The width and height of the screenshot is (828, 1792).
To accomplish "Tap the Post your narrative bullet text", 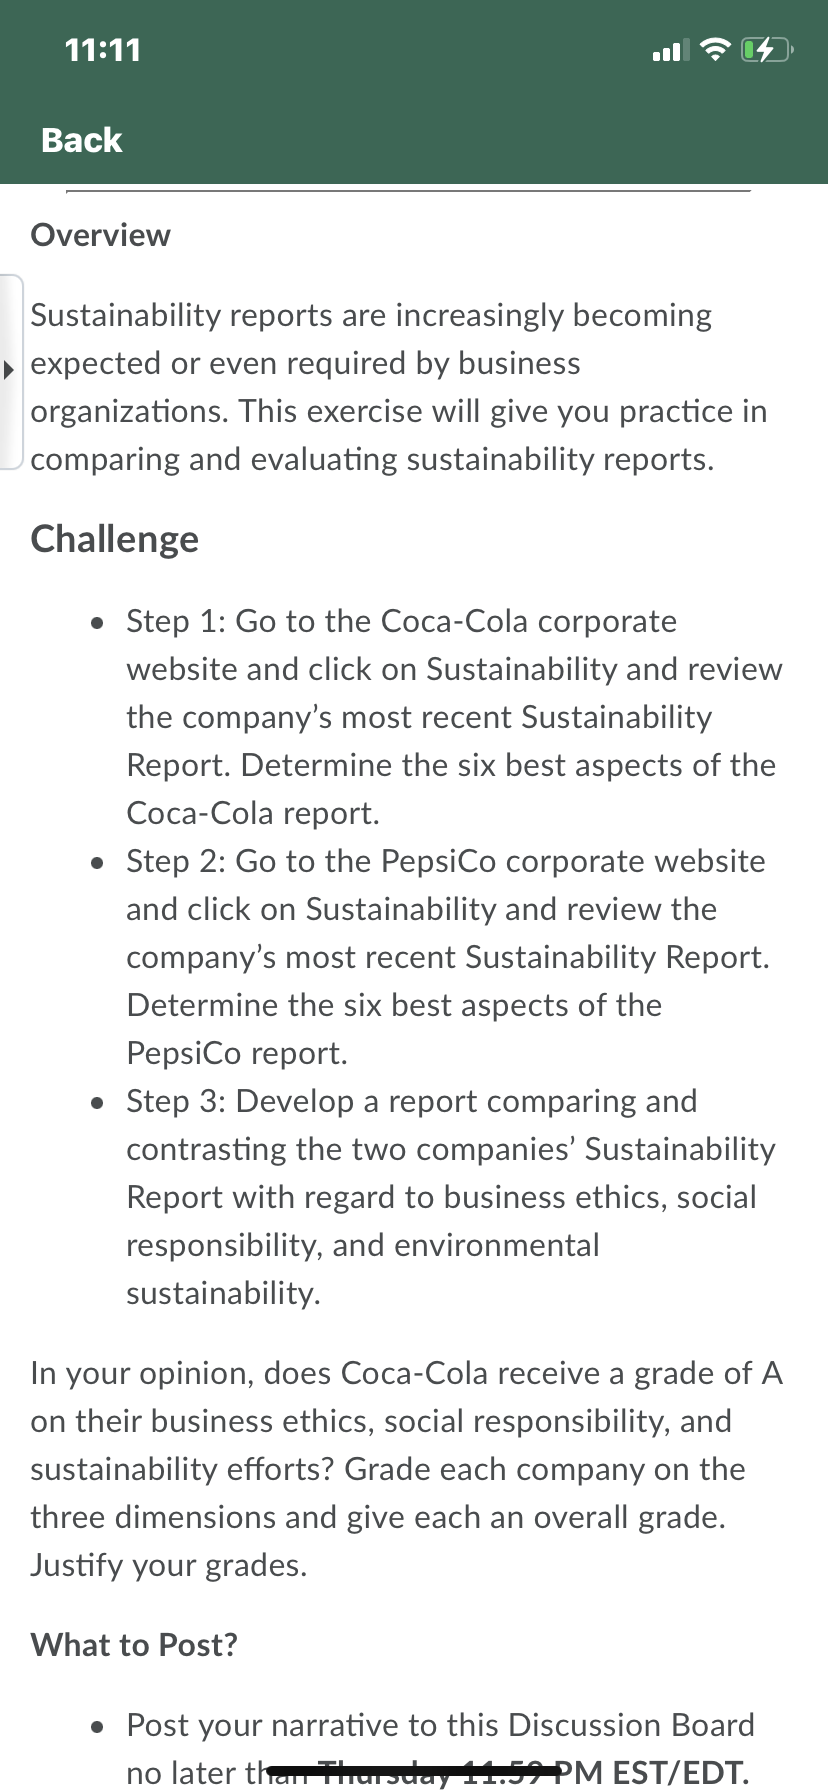I will coord(440,1749).
